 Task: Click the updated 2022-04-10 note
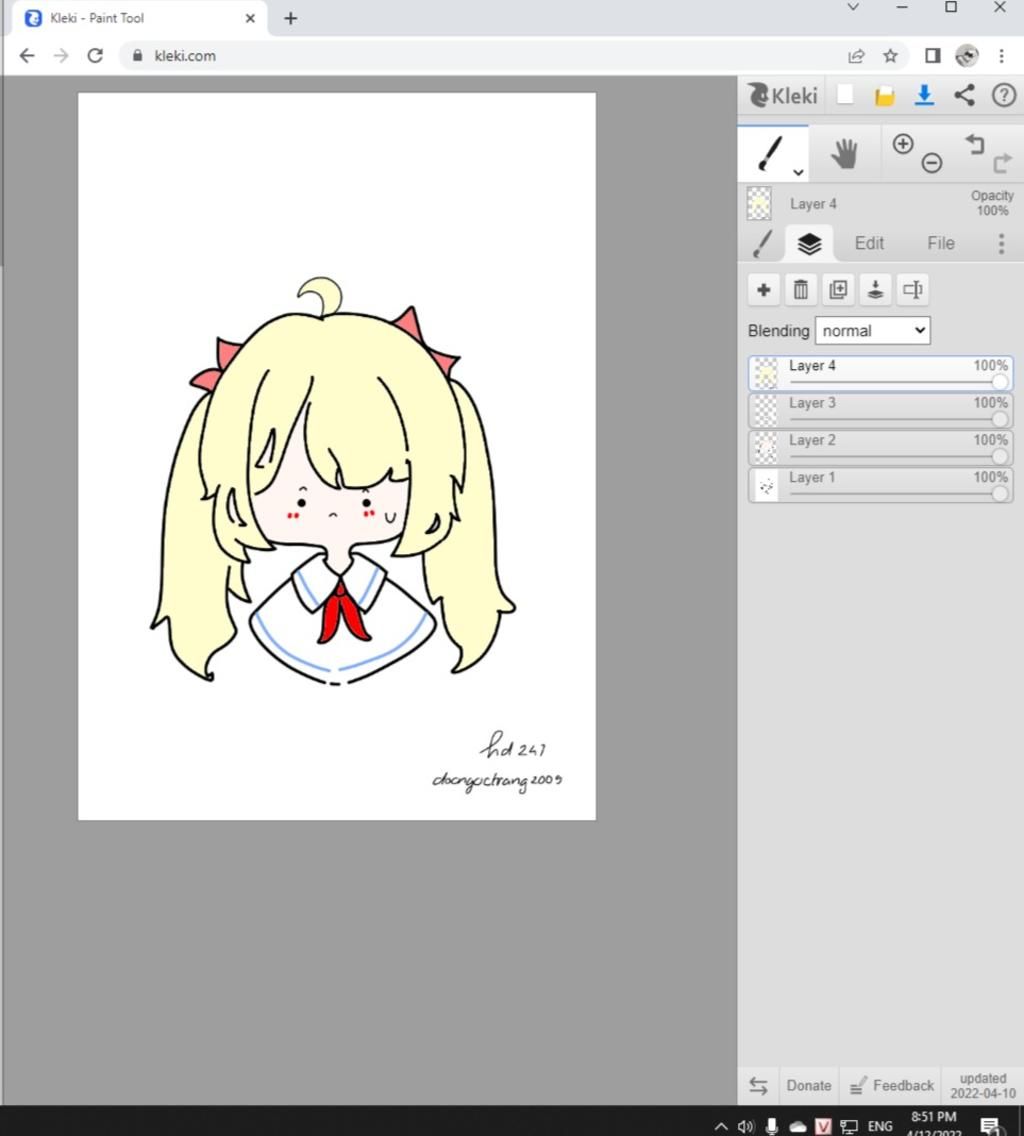coord(983,1085)
